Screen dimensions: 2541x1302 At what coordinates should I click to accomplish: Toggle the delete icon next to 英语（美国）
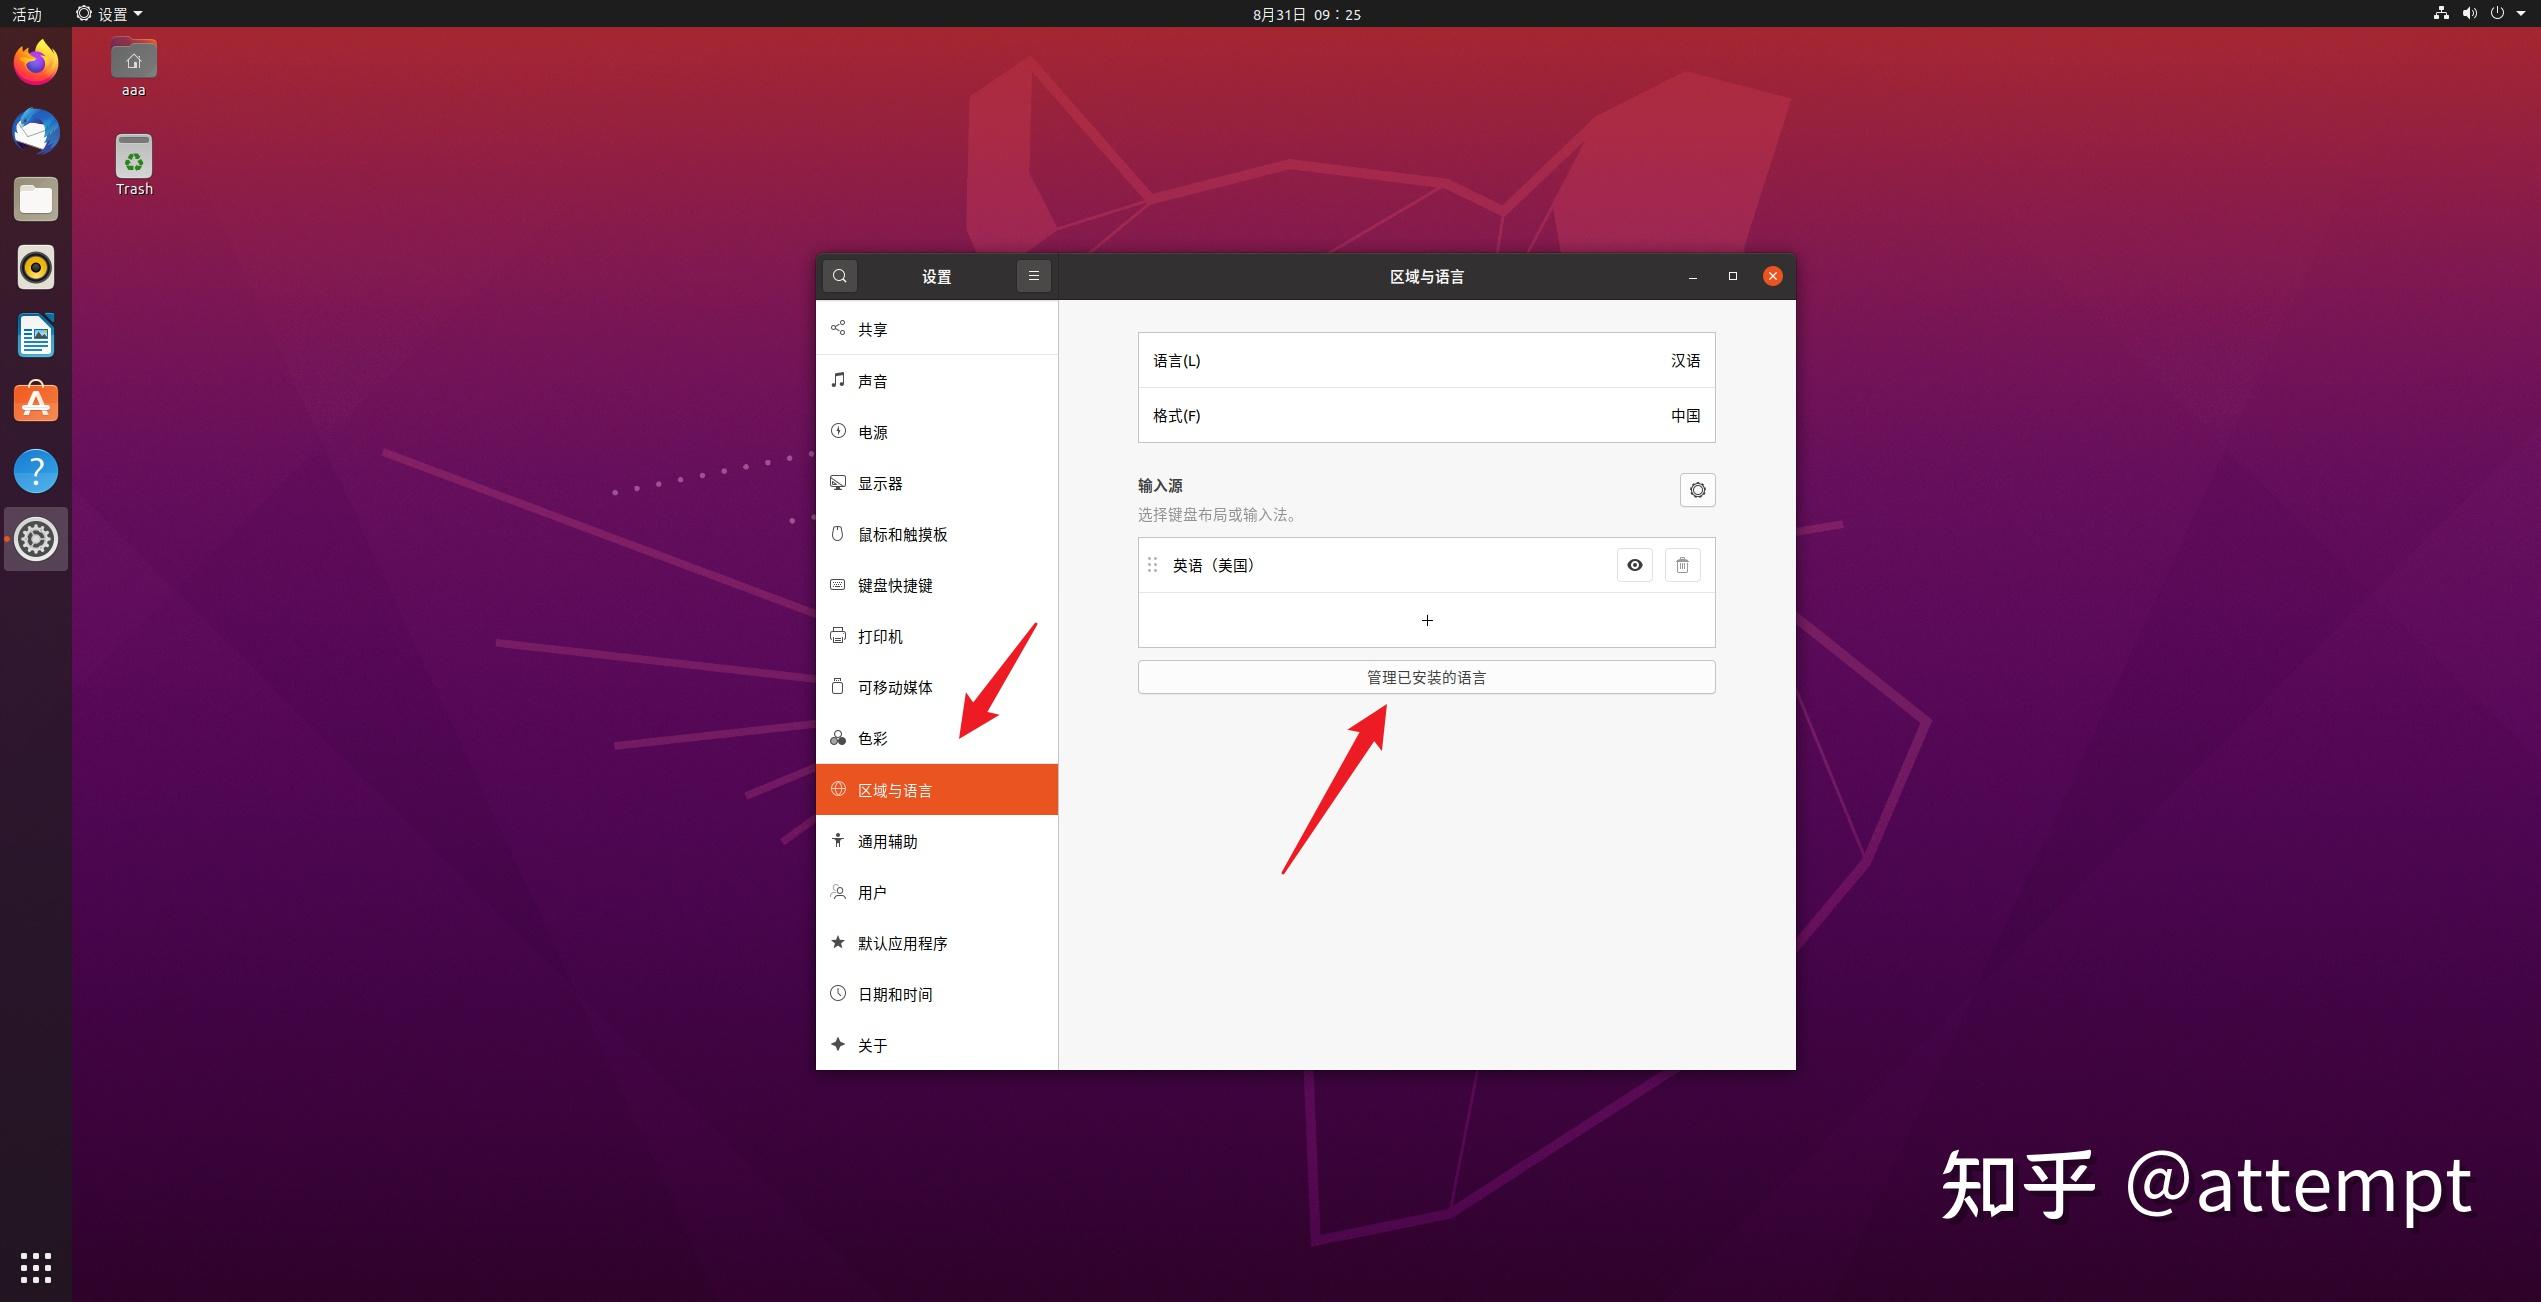pos(1681,565)
